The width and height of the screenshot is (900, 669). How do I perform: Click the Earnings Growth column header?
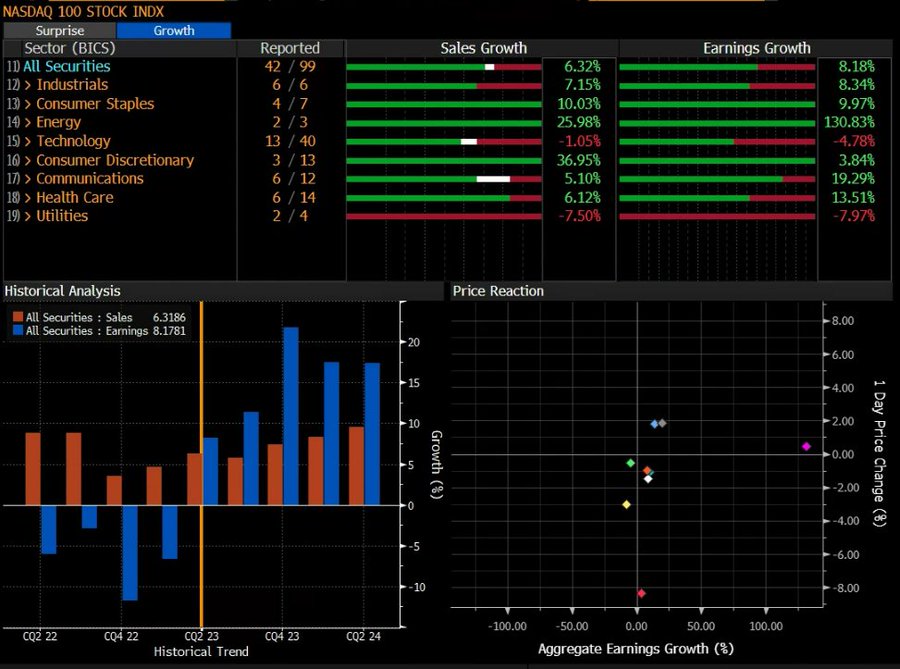click(x=757, y=48)
